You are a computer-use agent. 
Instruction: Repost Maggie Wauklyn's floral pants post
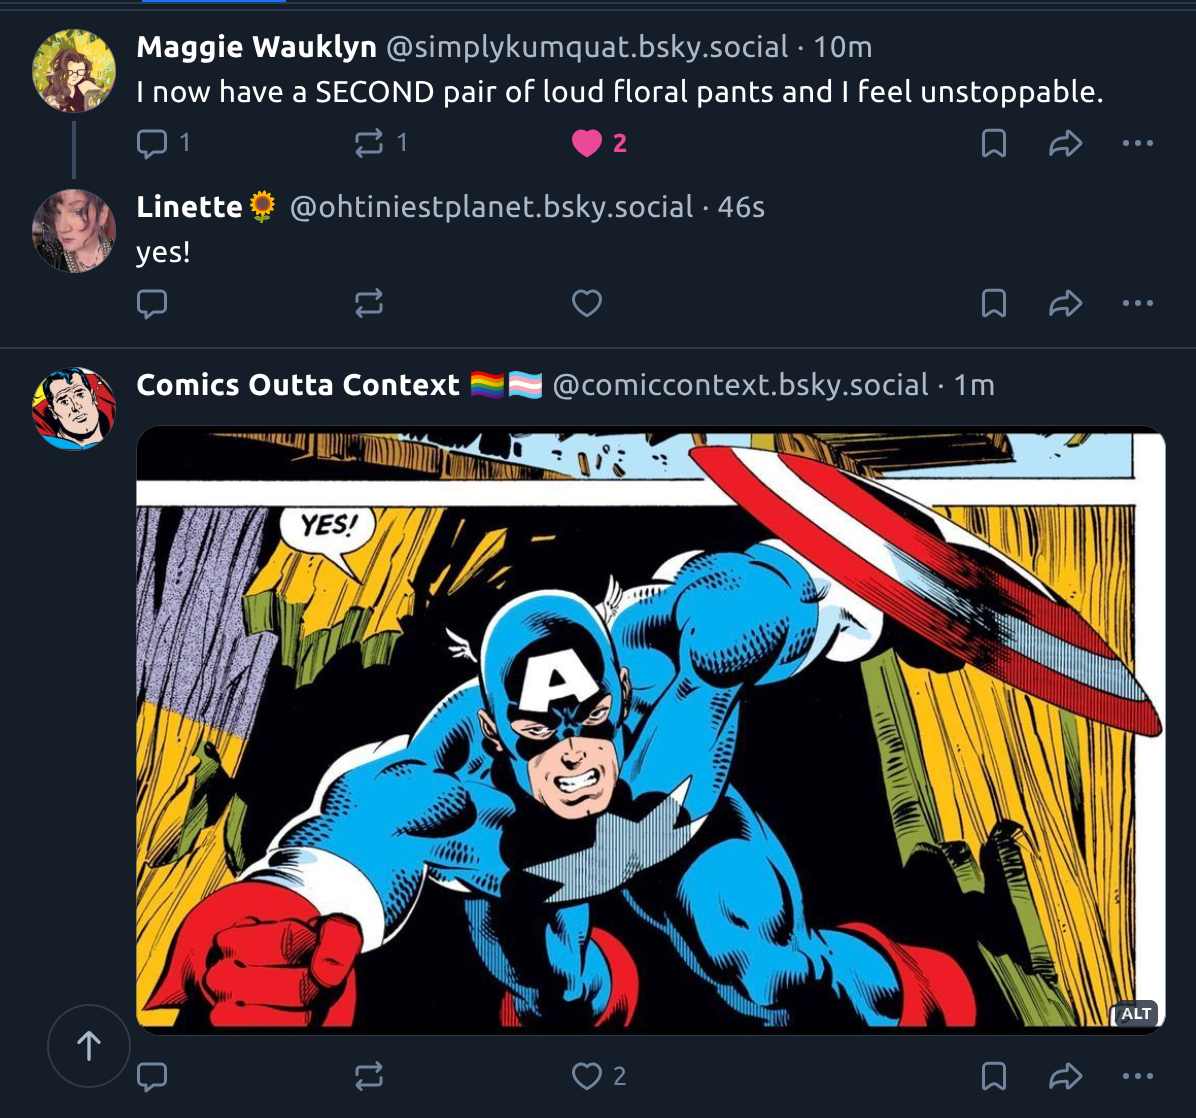(x=369, y=144)
